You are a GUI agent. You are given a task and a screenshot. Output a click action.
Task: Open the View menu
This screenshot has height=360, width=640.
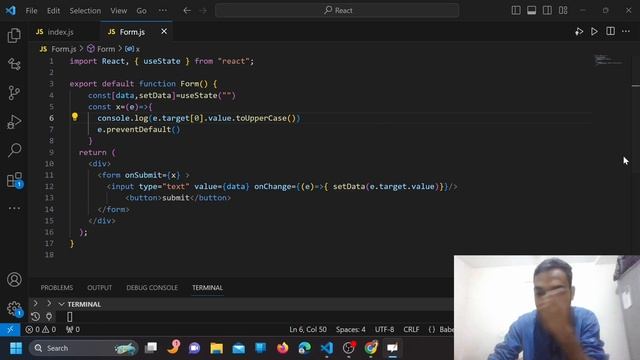[118, 11]
